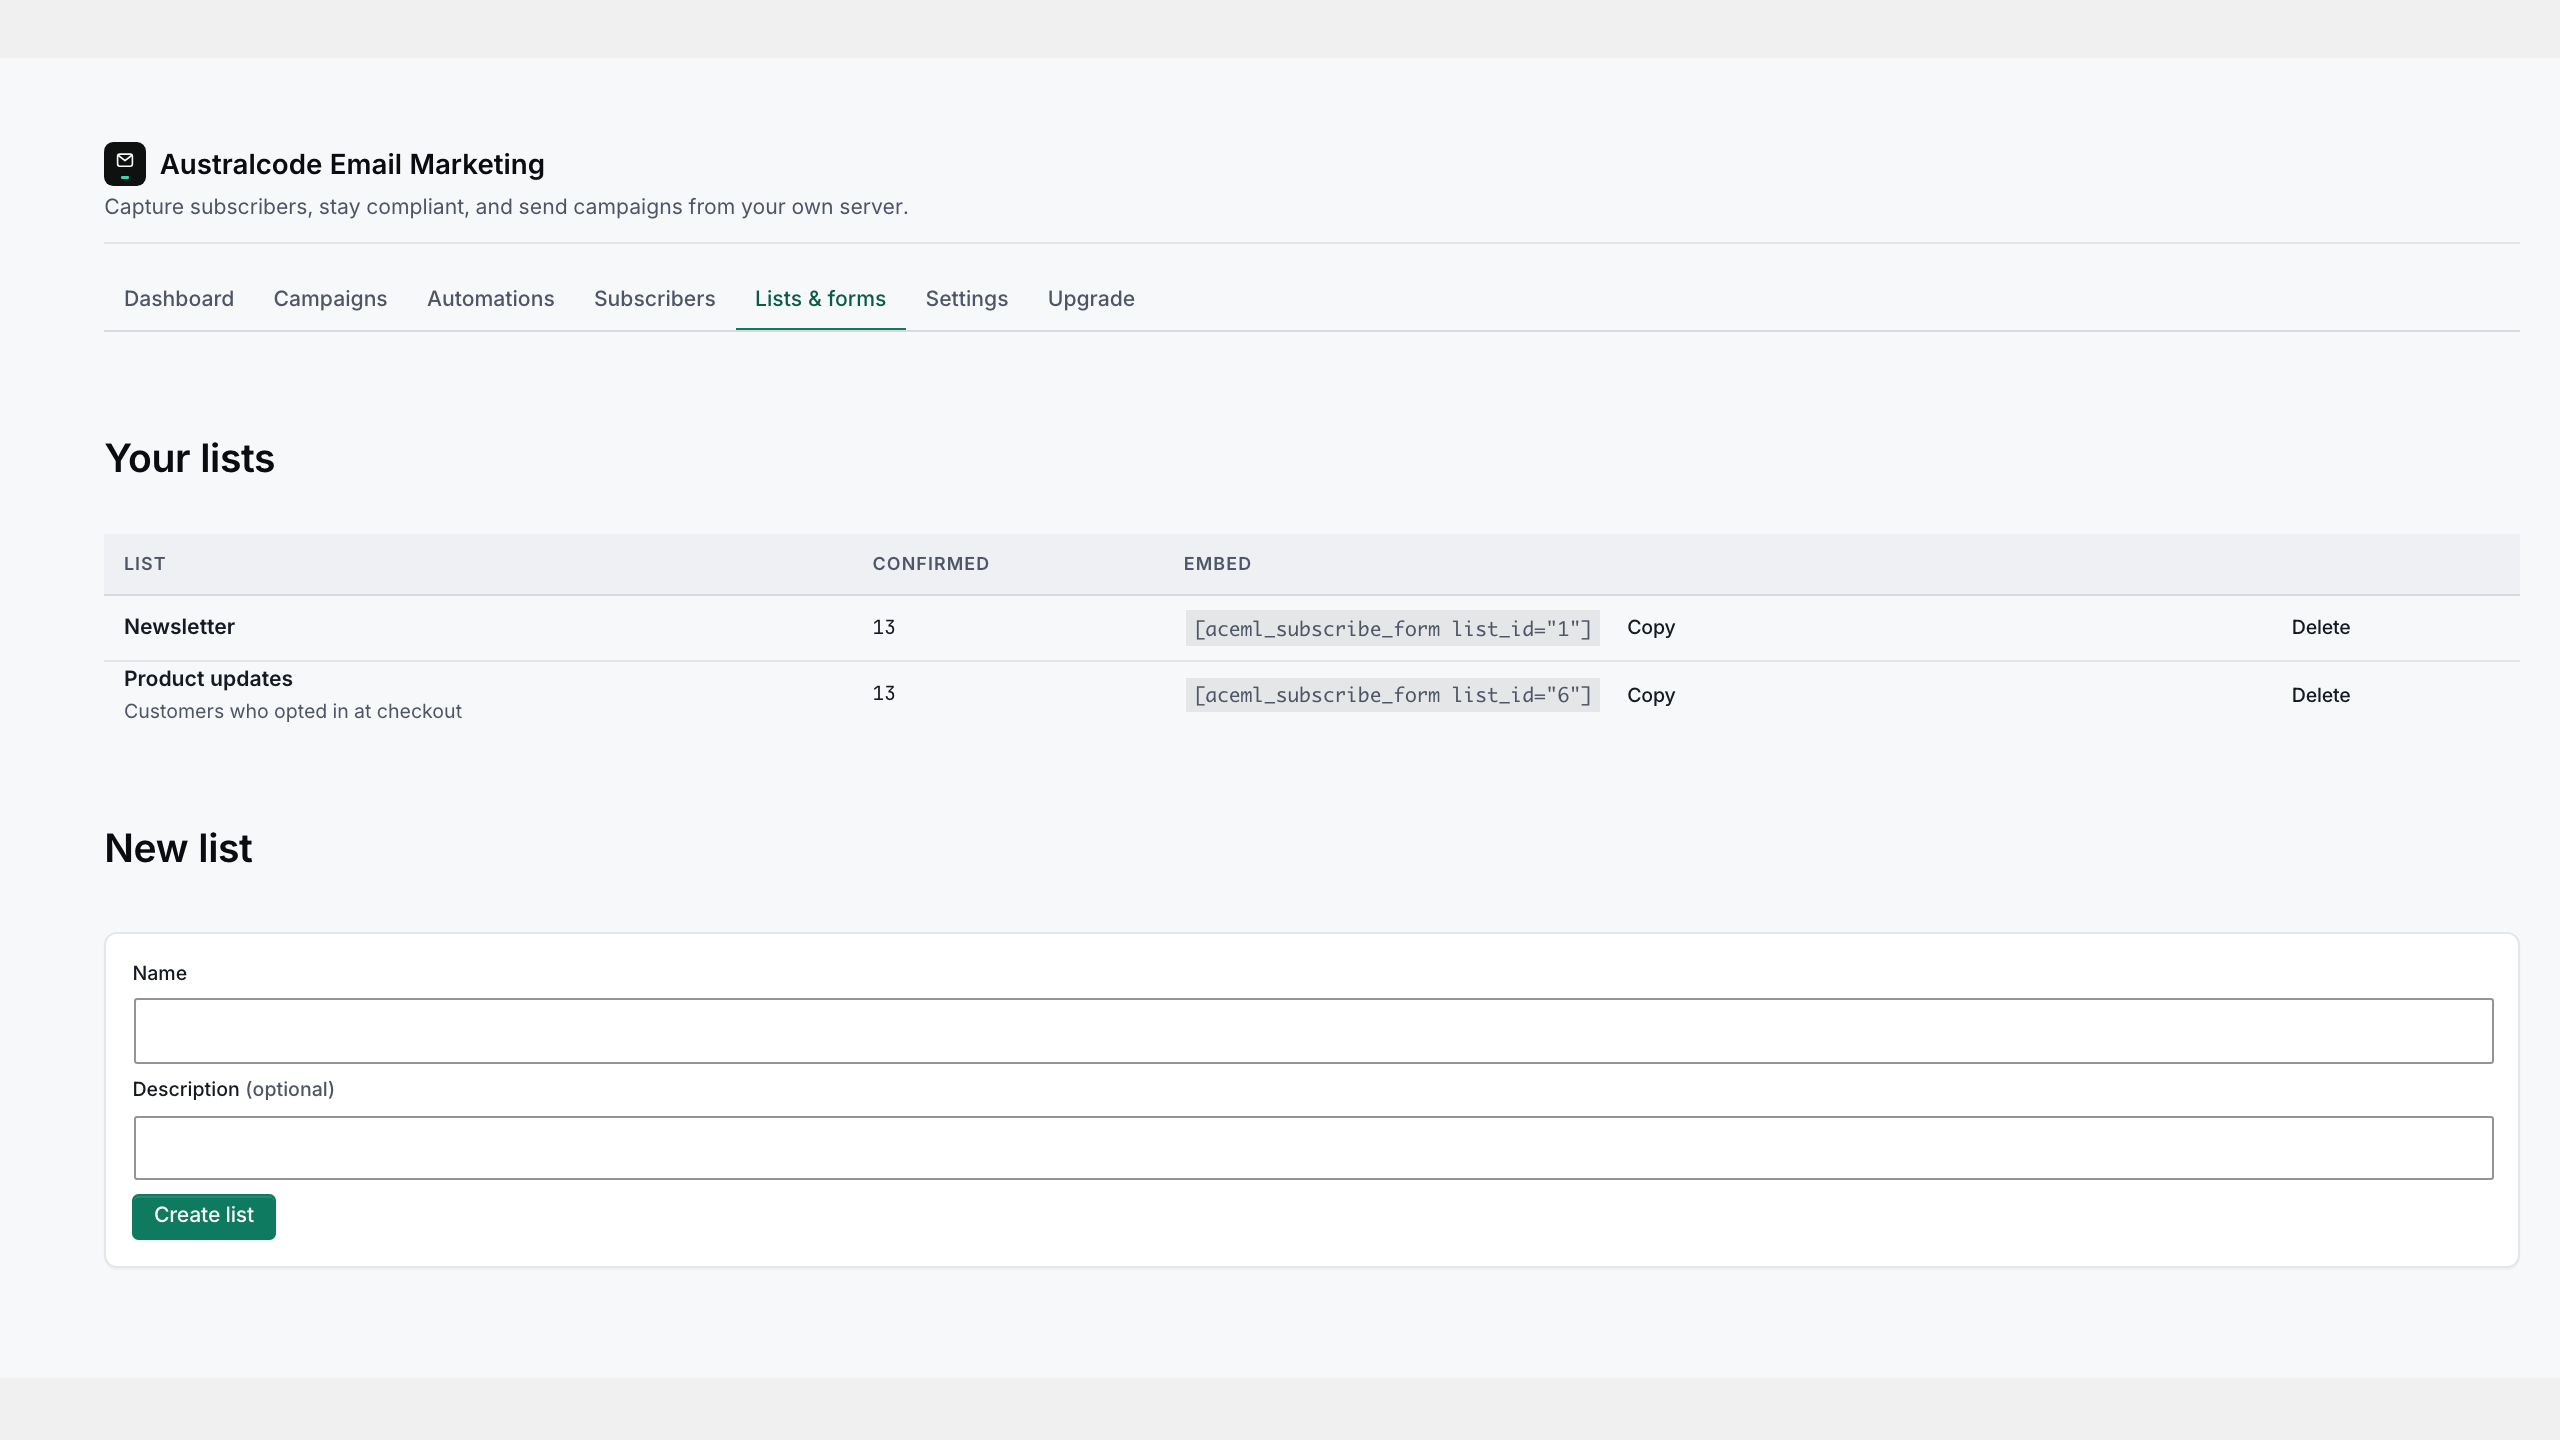
Task: Click the Newsletter list name
Action: (x=179, y=627)
